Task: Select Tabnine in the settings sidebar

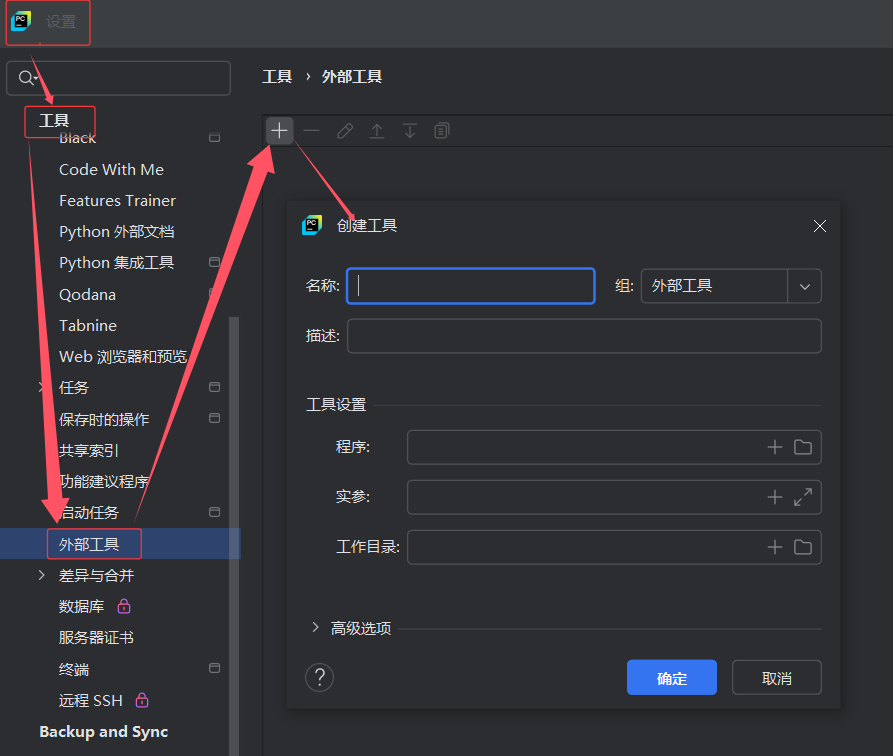Action: click(x=87, y=325)
